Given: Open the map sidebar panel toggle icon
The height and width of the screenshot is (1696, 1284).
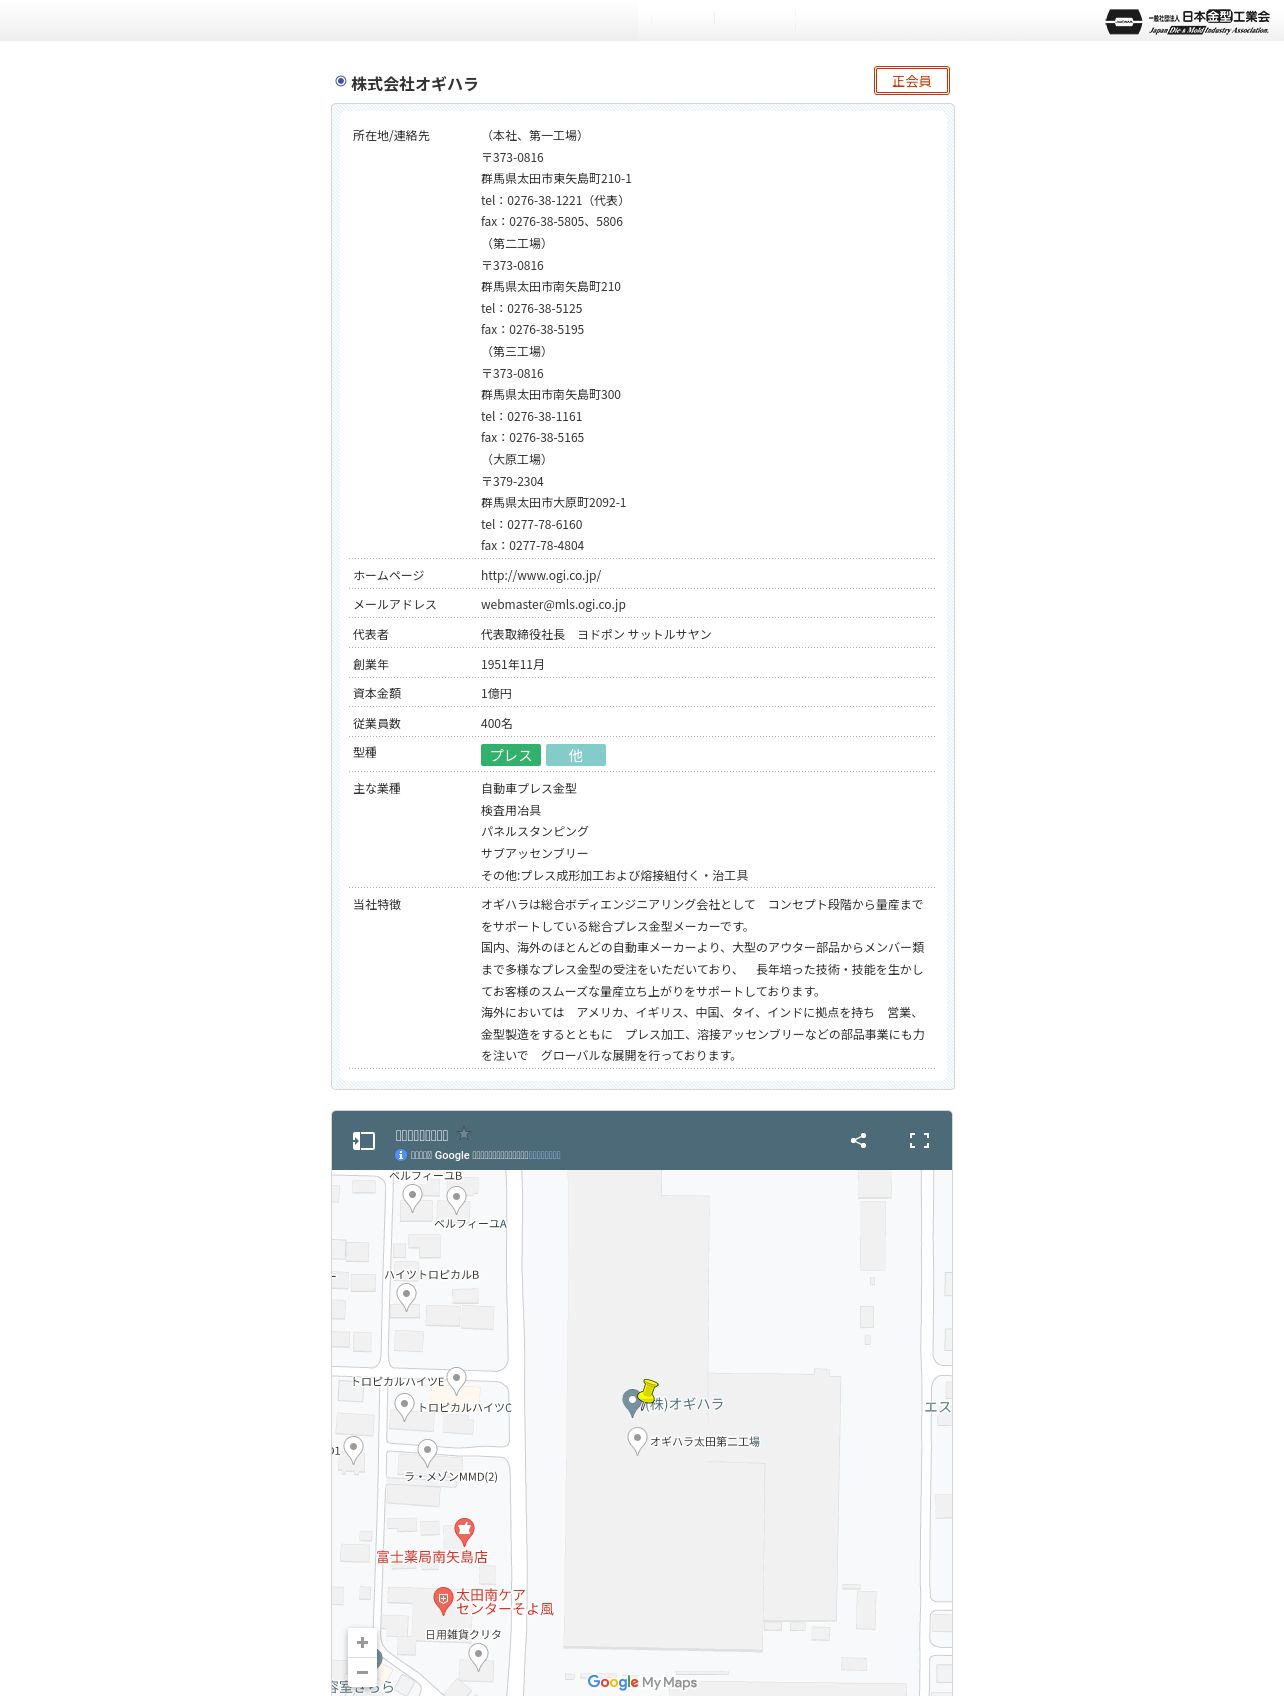Looking at the screenshot, I should point(363,1141).
